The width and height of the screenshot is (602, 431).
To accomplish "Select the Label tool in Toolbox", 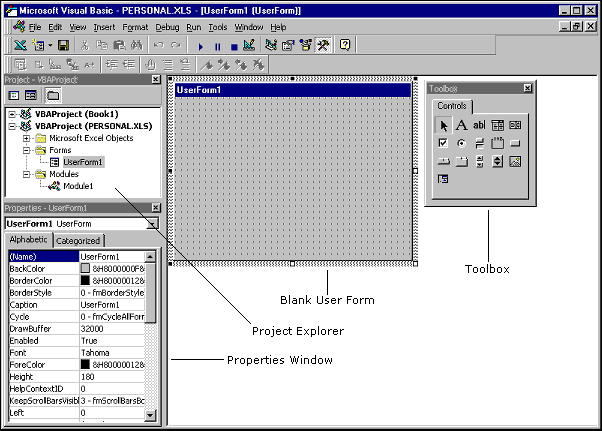I will point(461,125).
